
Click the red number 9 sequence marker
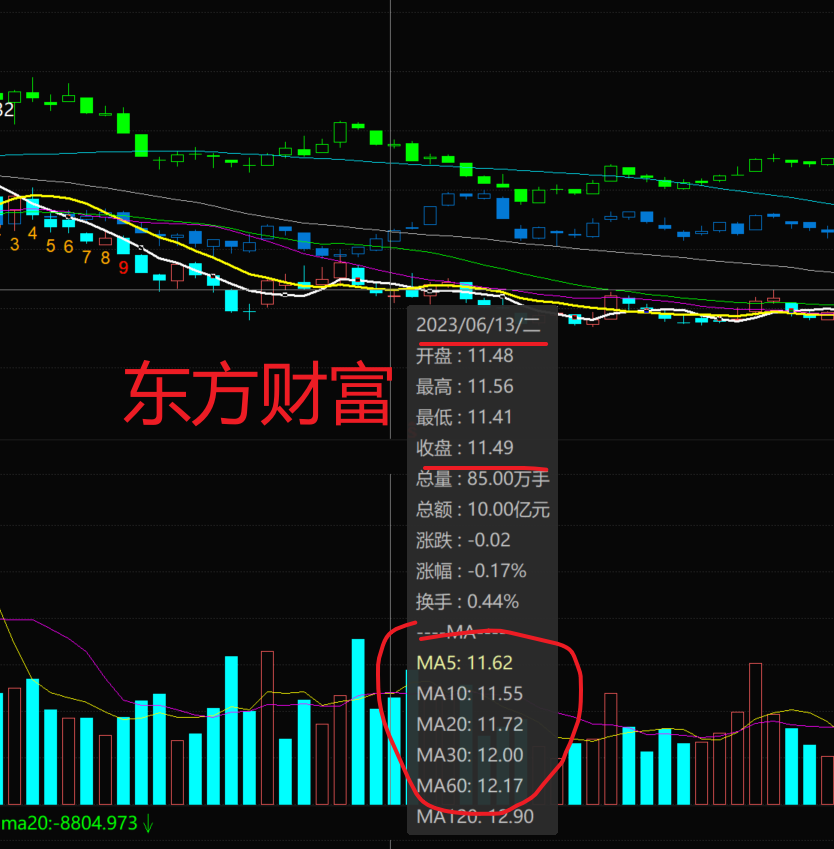click(x=123, y=267)
